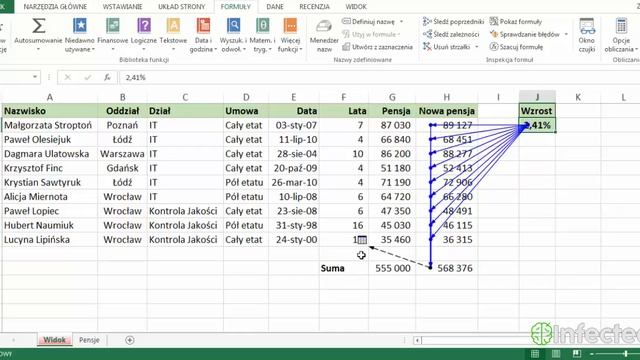The image size is (640, 360).
Task: Select cell Lucyna Lipińska
Action: (50, 240)
